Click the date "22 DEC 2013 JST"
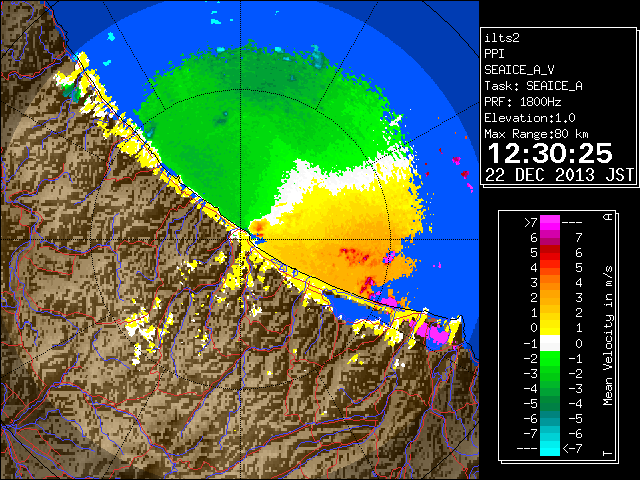Screen dimensions: 640x480 pyautogui.click(x=560, y=175)
